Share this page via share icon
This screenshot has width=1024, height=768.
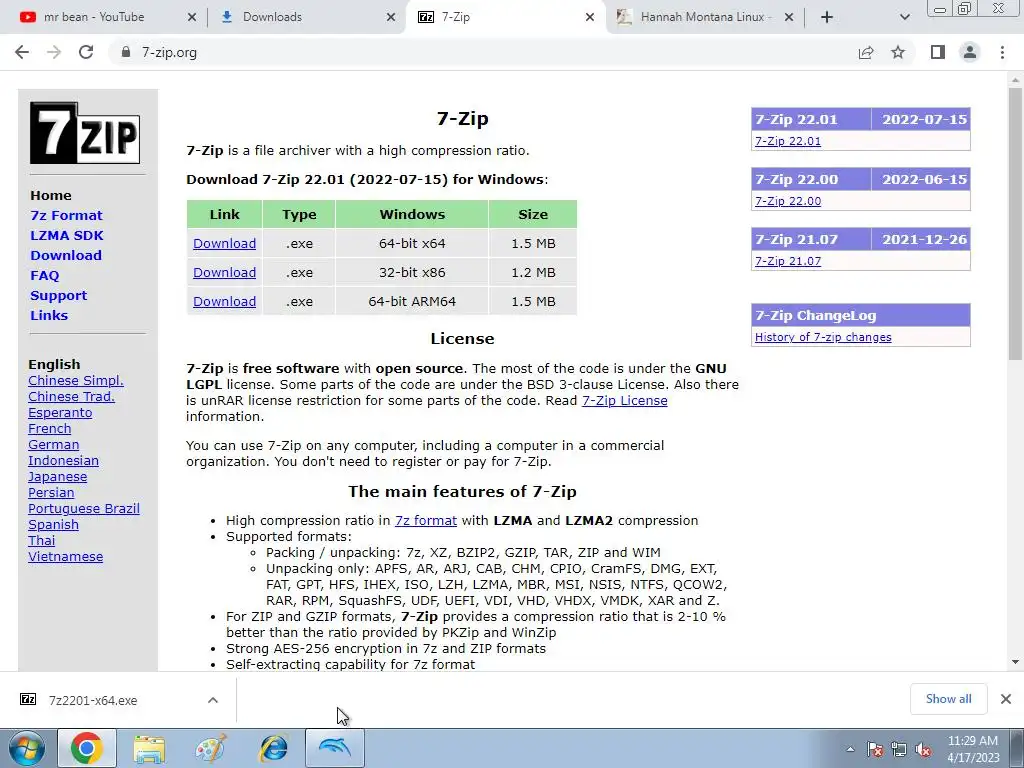(866, 52)
